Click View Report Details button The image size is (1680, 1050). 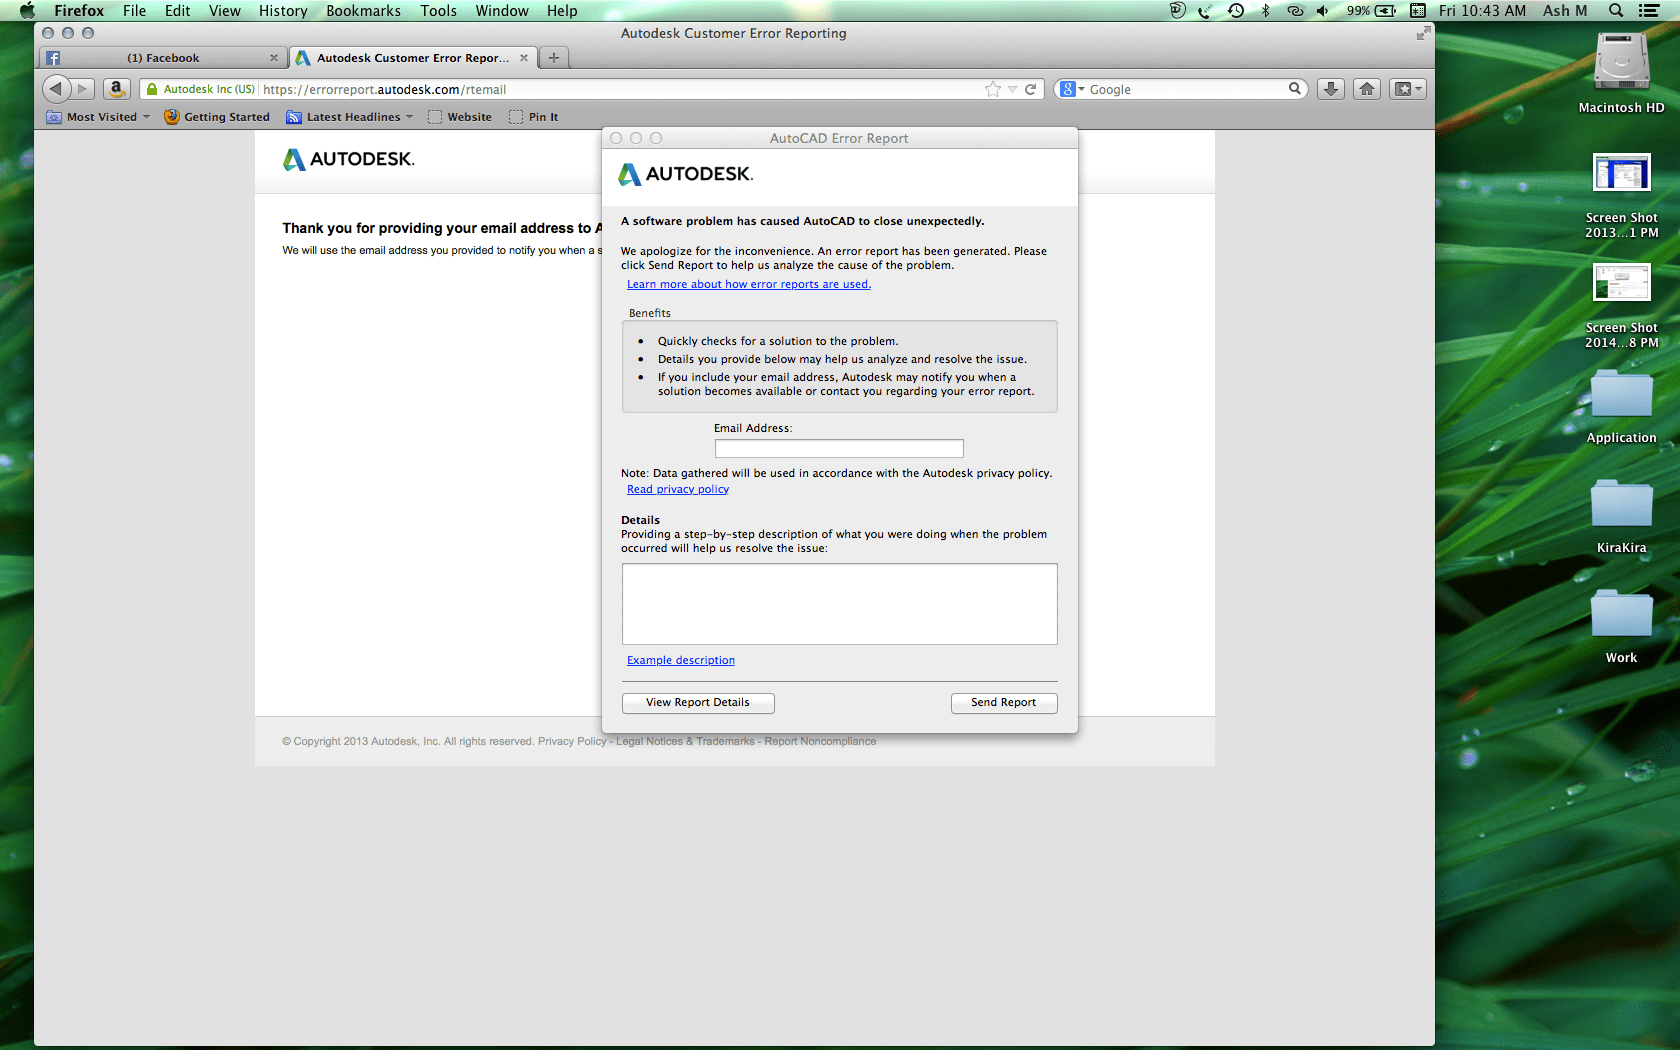pyautogui.click(x=697, y=702)
